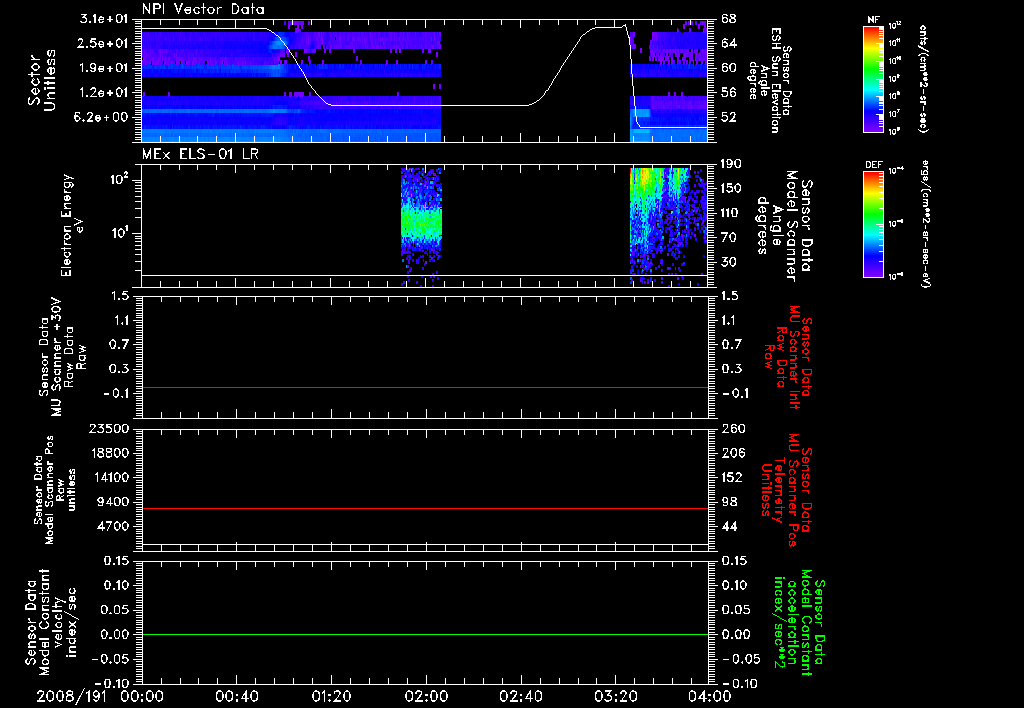Click the 6.2e+00 sector tick label
The height and width of the screenshot is (708, 1024).
pos(103,118)
